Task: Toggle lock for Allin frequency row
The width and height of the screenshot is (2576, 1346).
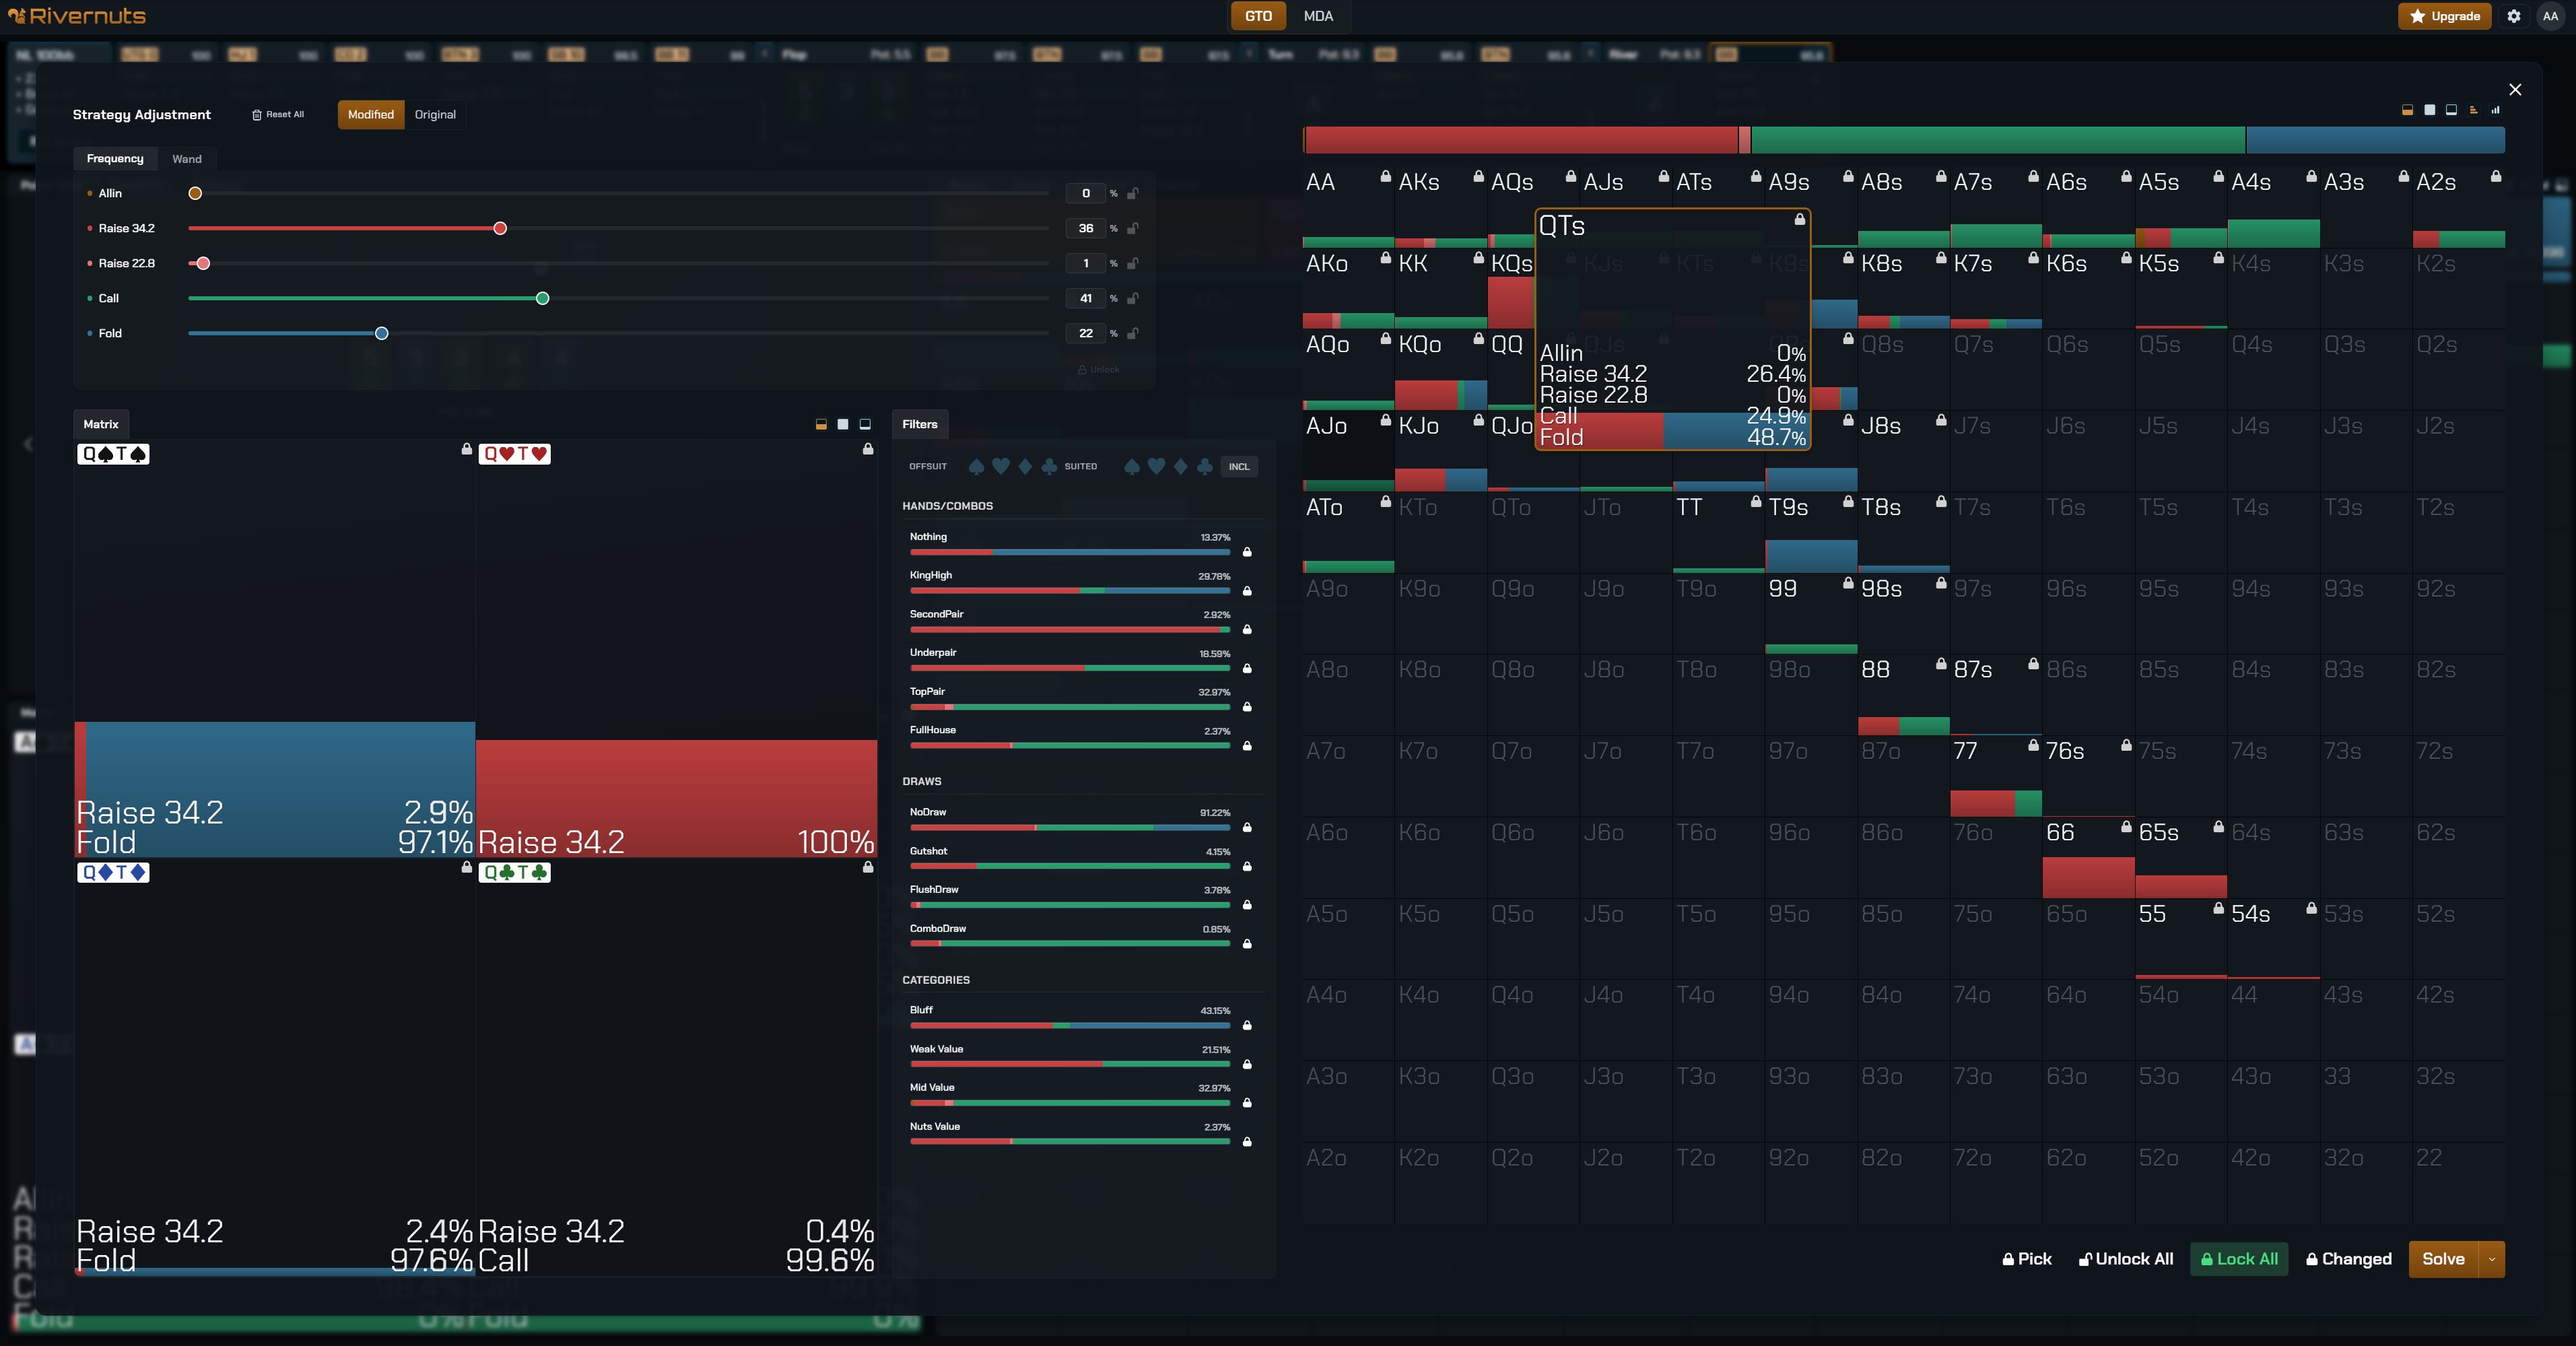Action: coord(1133,193)
